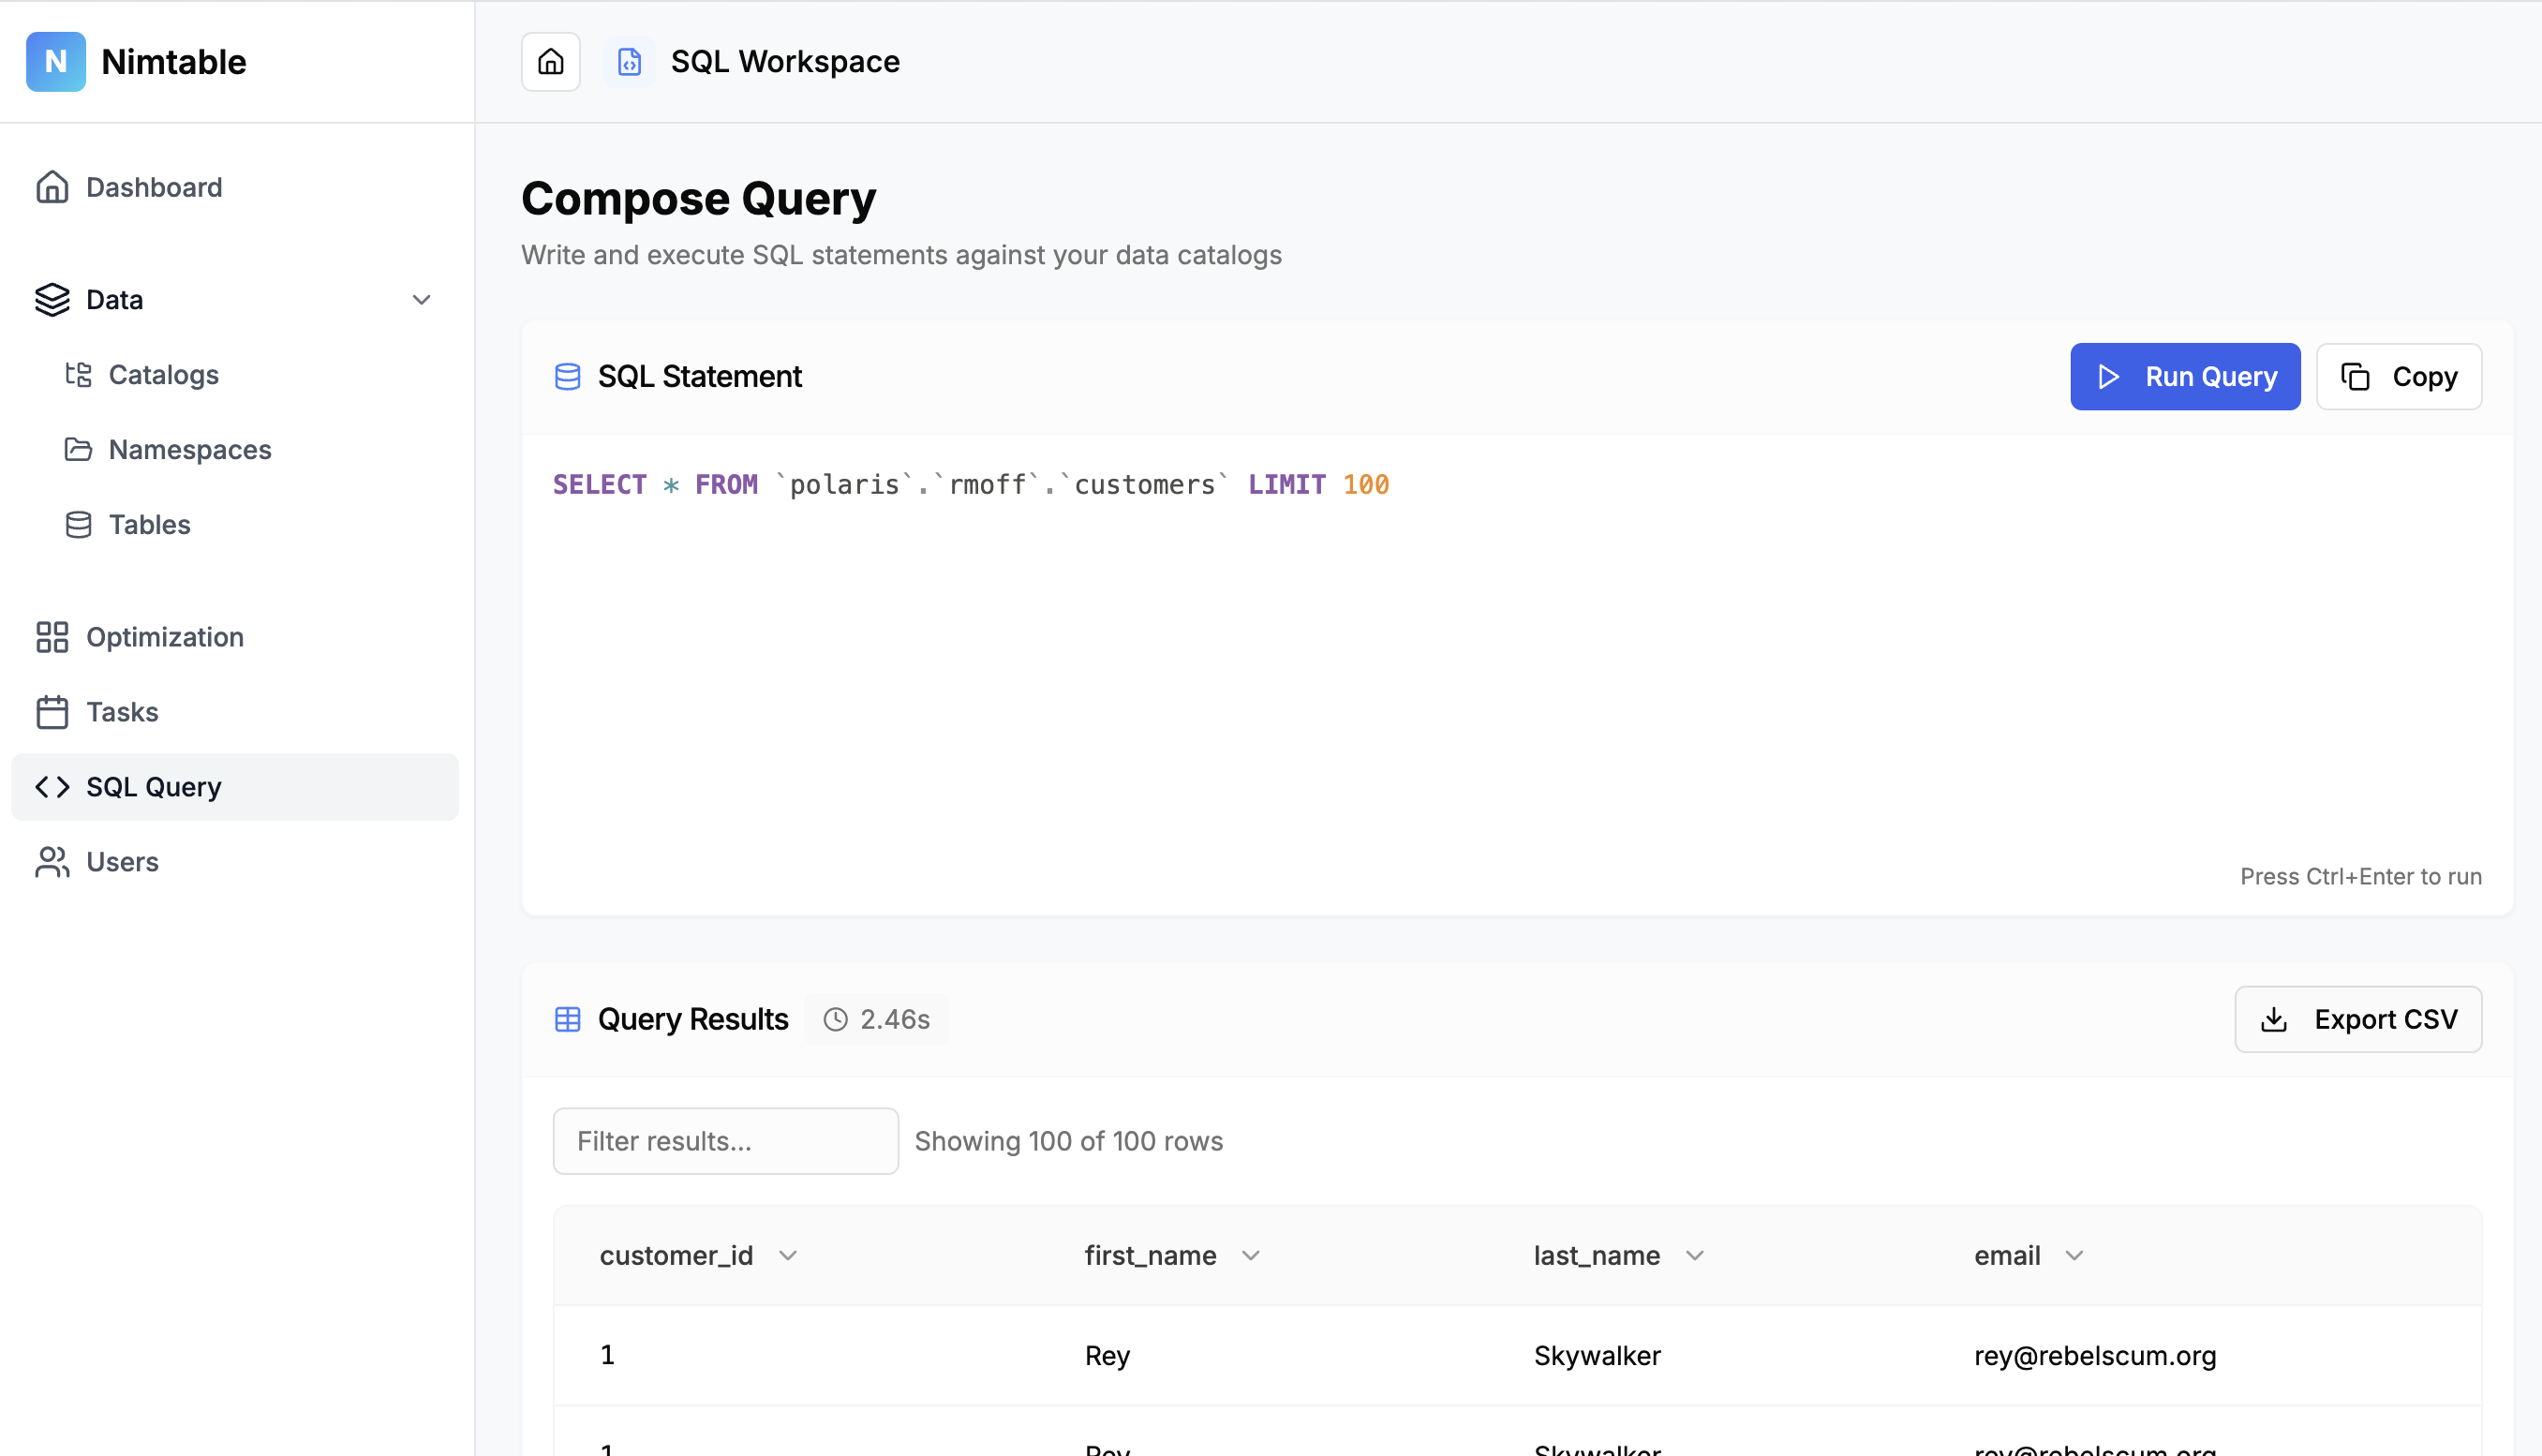Click the Nimtable logo icon
This screenshot has height=1456, width=2542.
pyautogui.click(x=56, y=62)
